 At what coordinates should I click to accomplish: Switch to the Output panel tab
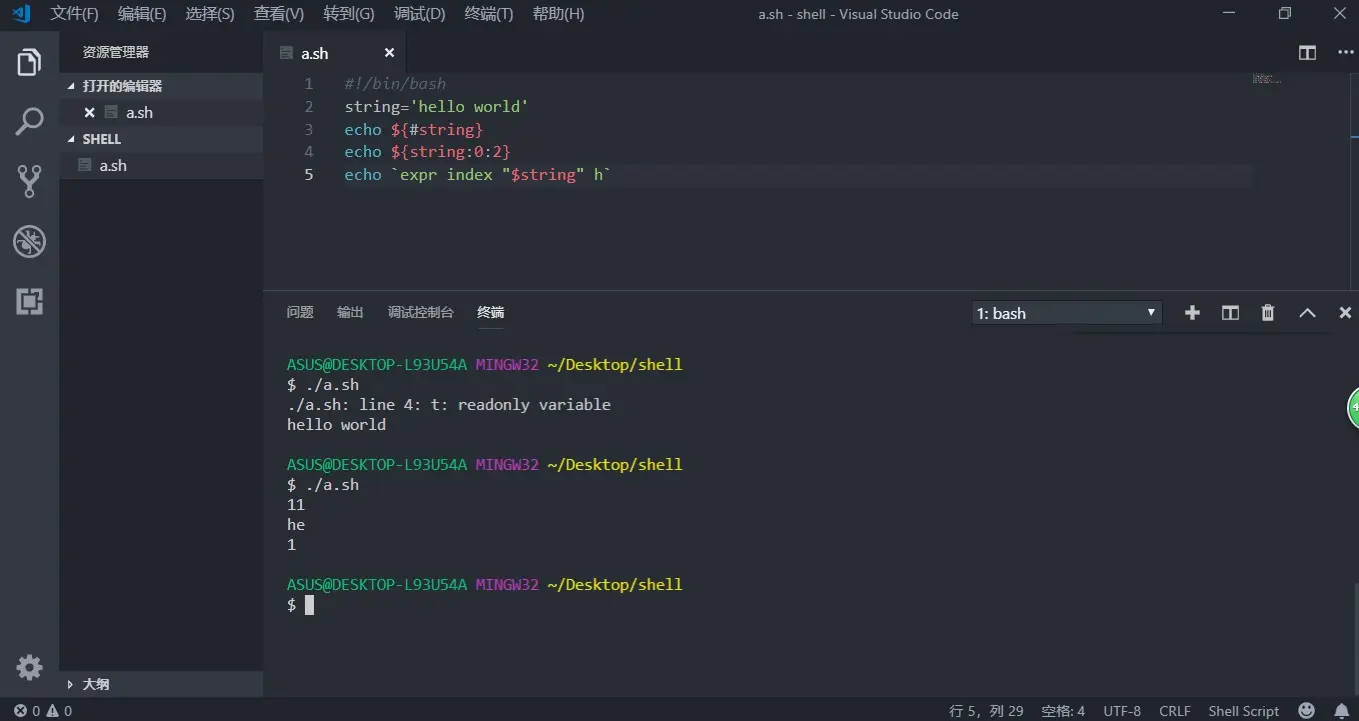[350, 312]
